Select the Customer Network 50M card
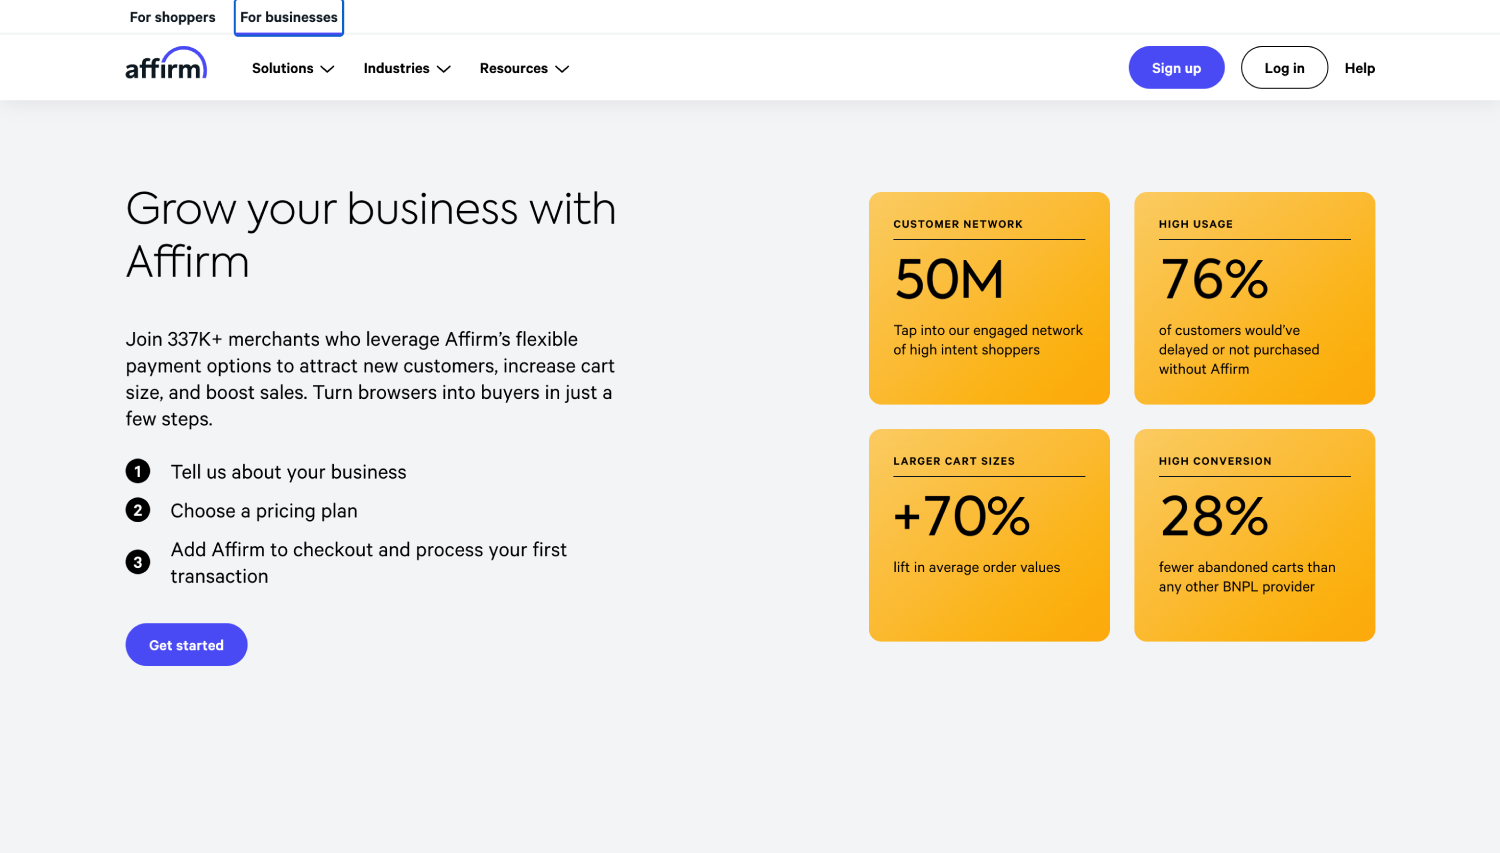1500x853 pixels. 989,298
